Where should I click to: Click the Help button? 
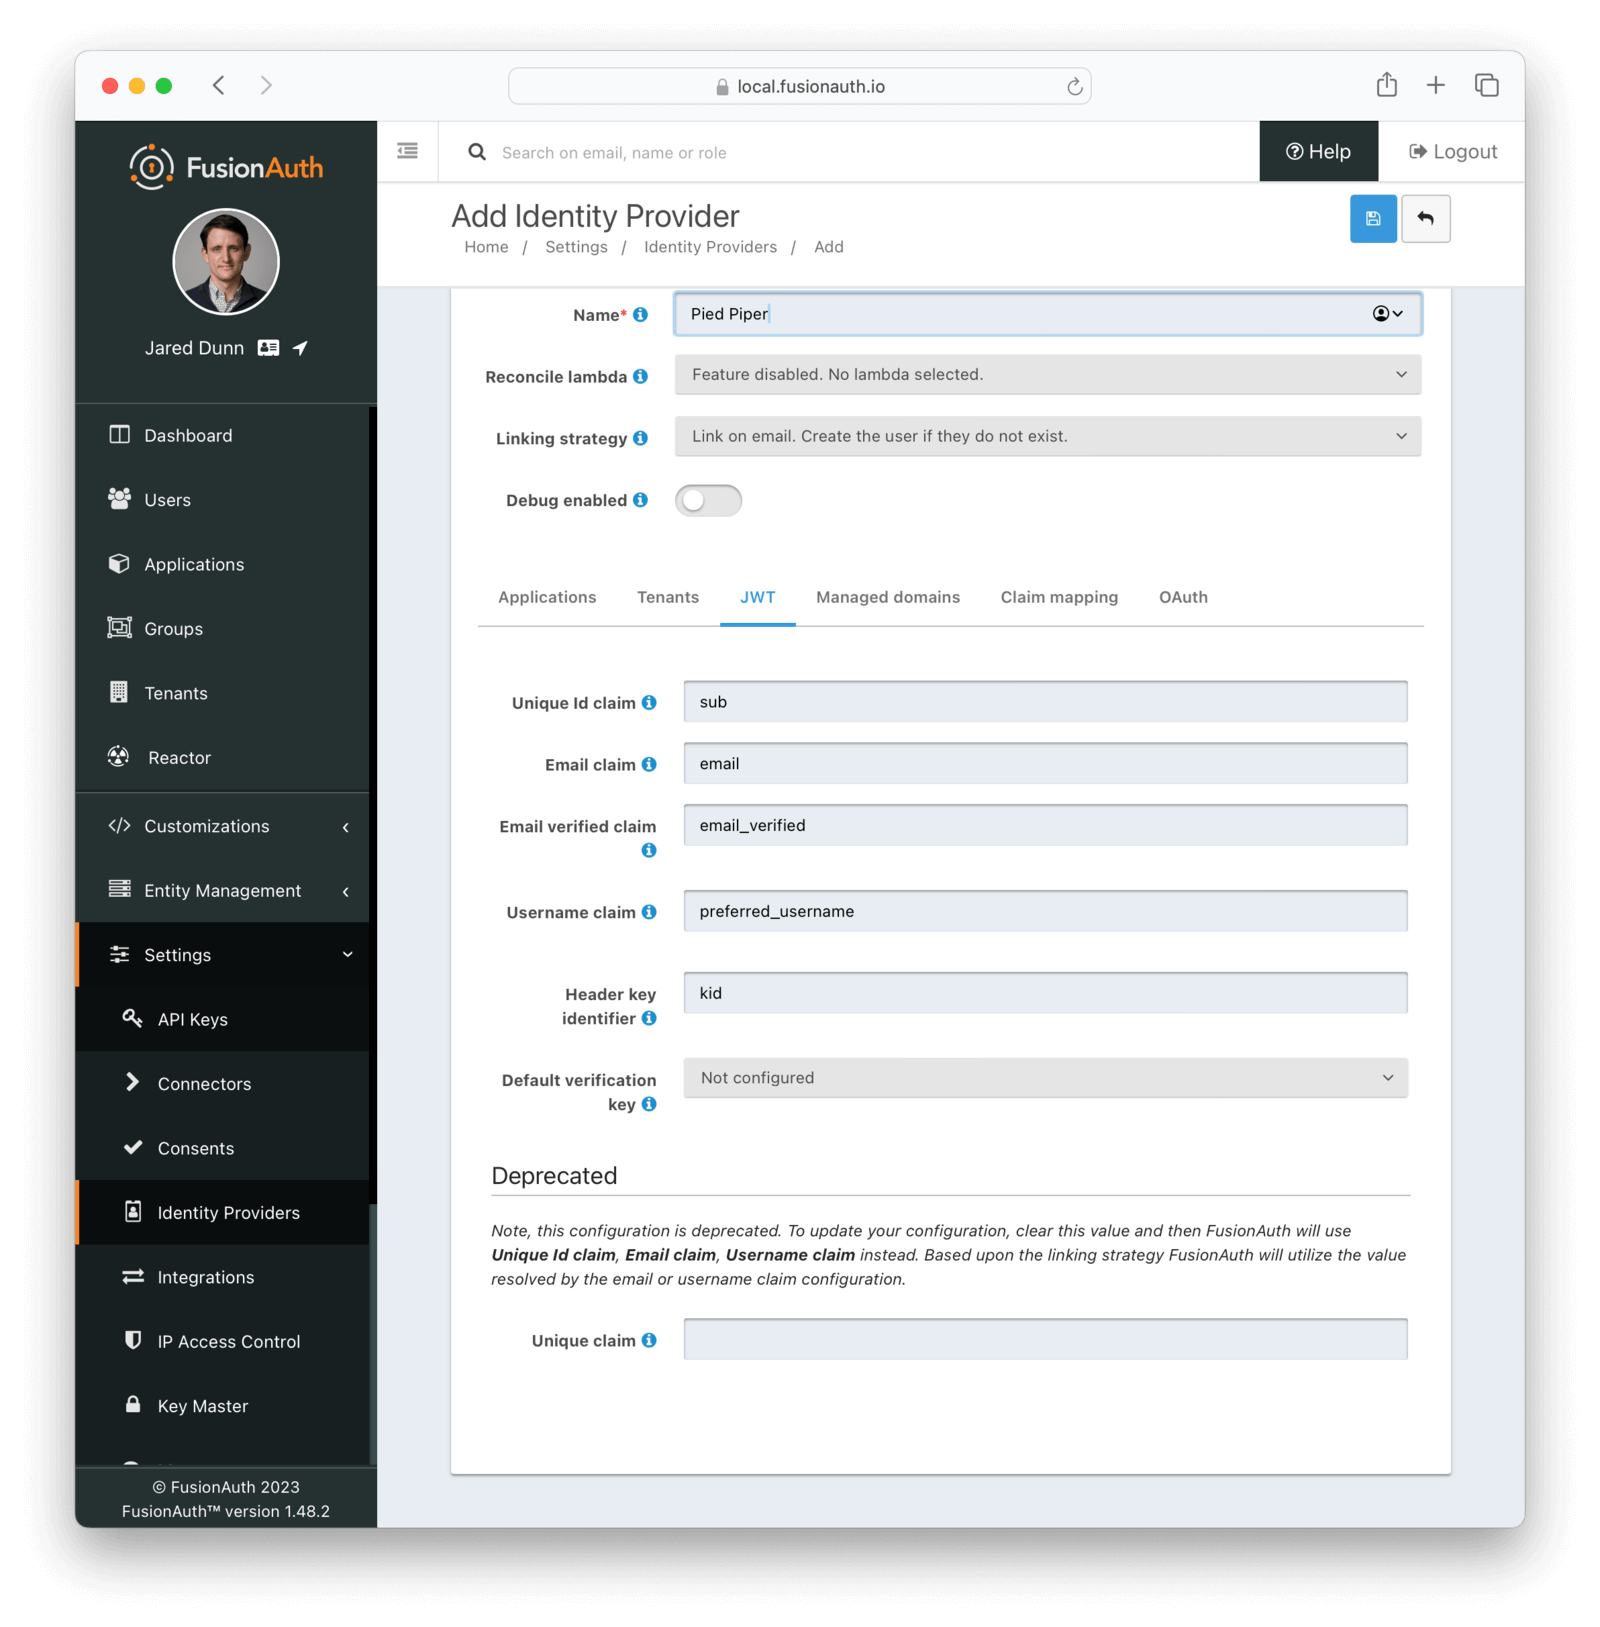click(1318, 152)
